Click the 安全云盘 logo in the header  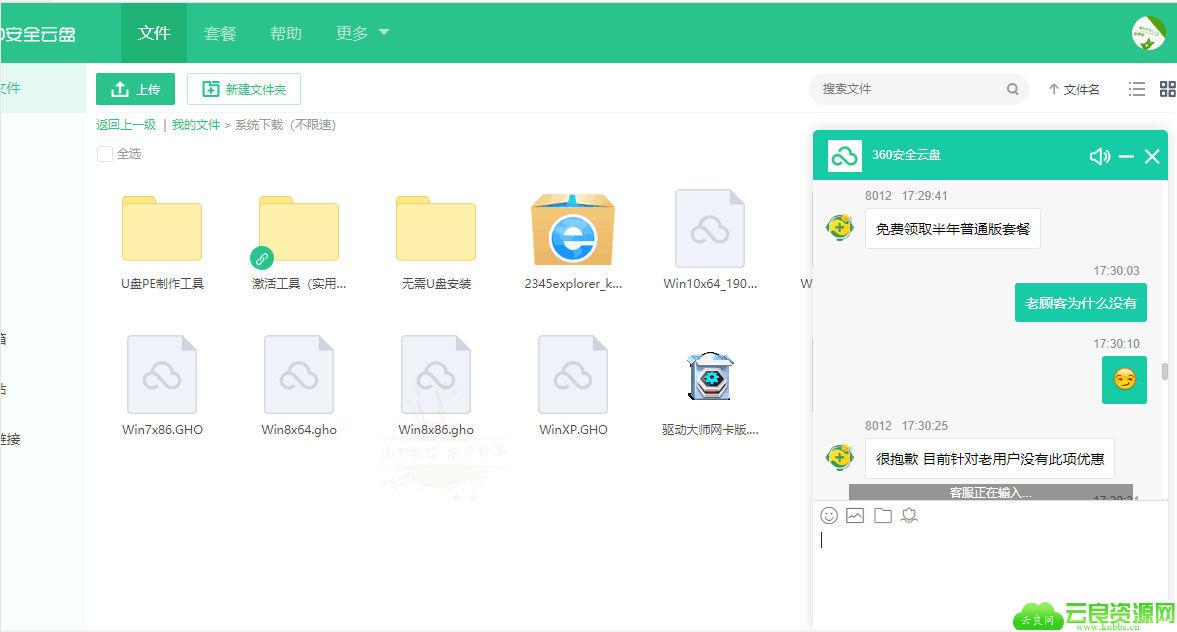38,34
